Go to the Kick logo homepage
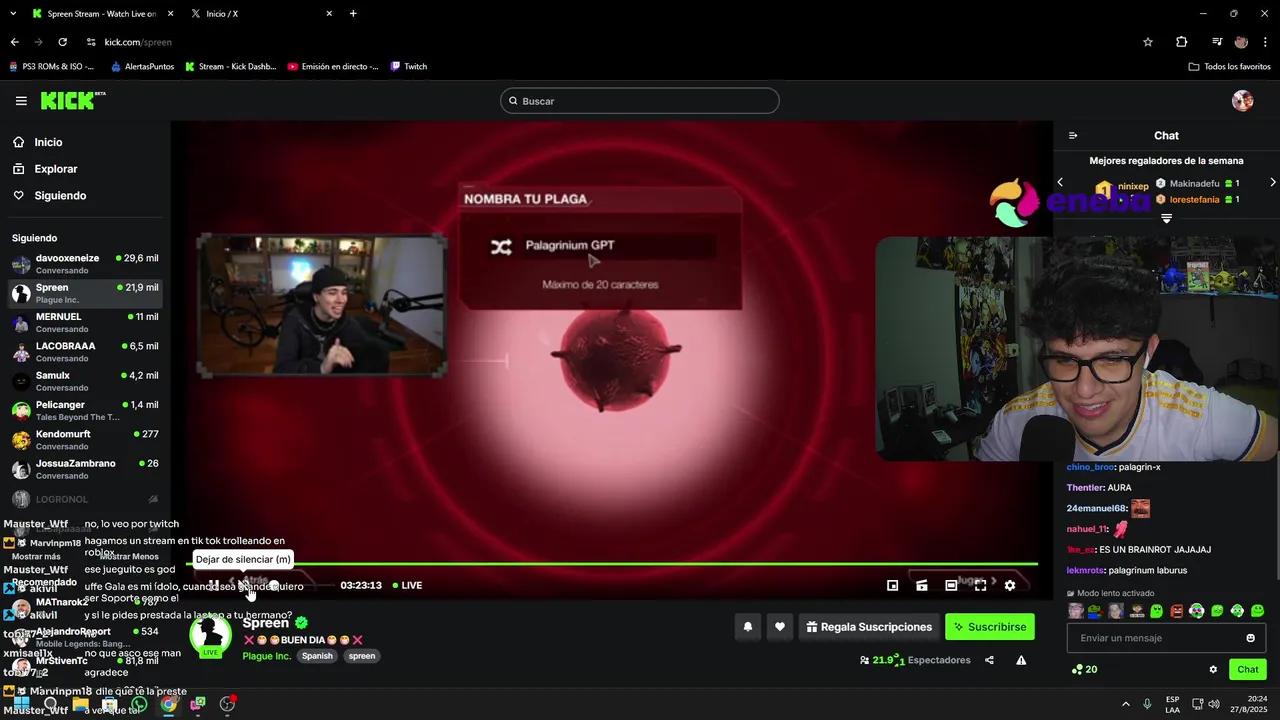This screenshot has width=1280, height=720. click(72, 100)
